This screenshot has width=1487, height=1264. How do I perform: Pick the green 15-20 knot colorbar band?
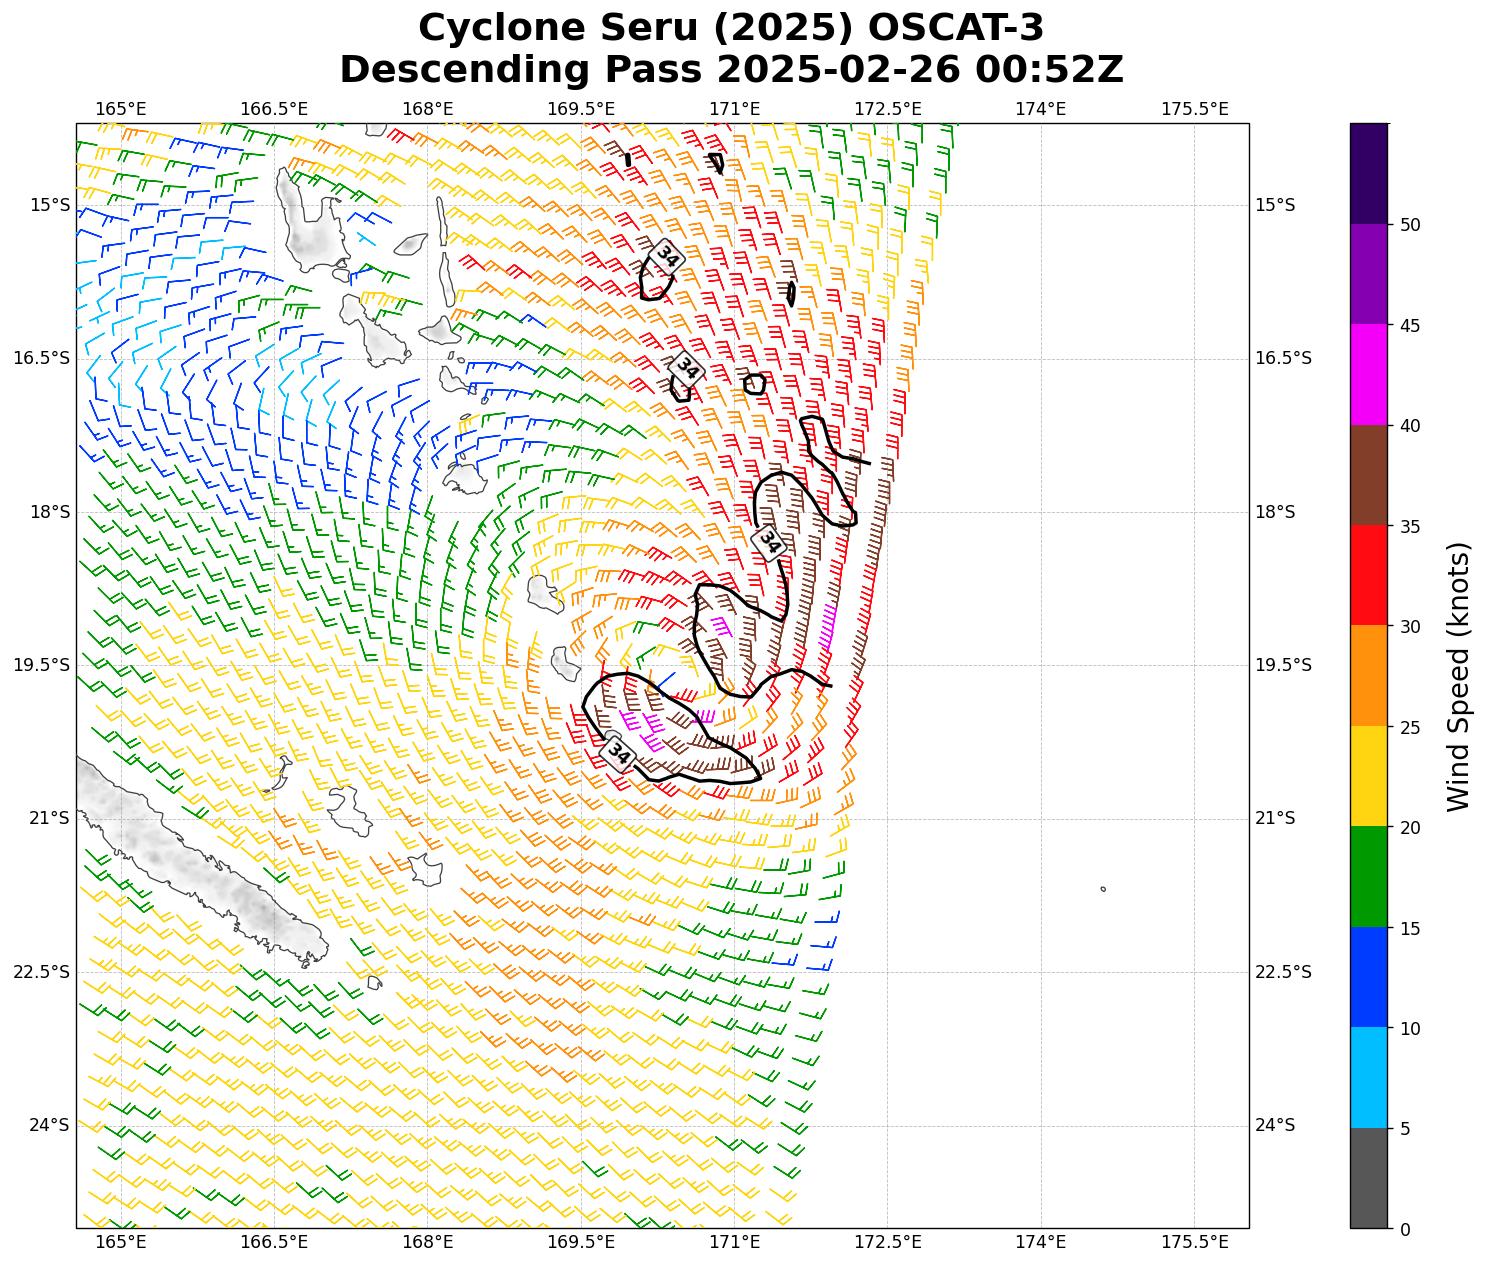pyautogui.click(x=1368, y=876)
